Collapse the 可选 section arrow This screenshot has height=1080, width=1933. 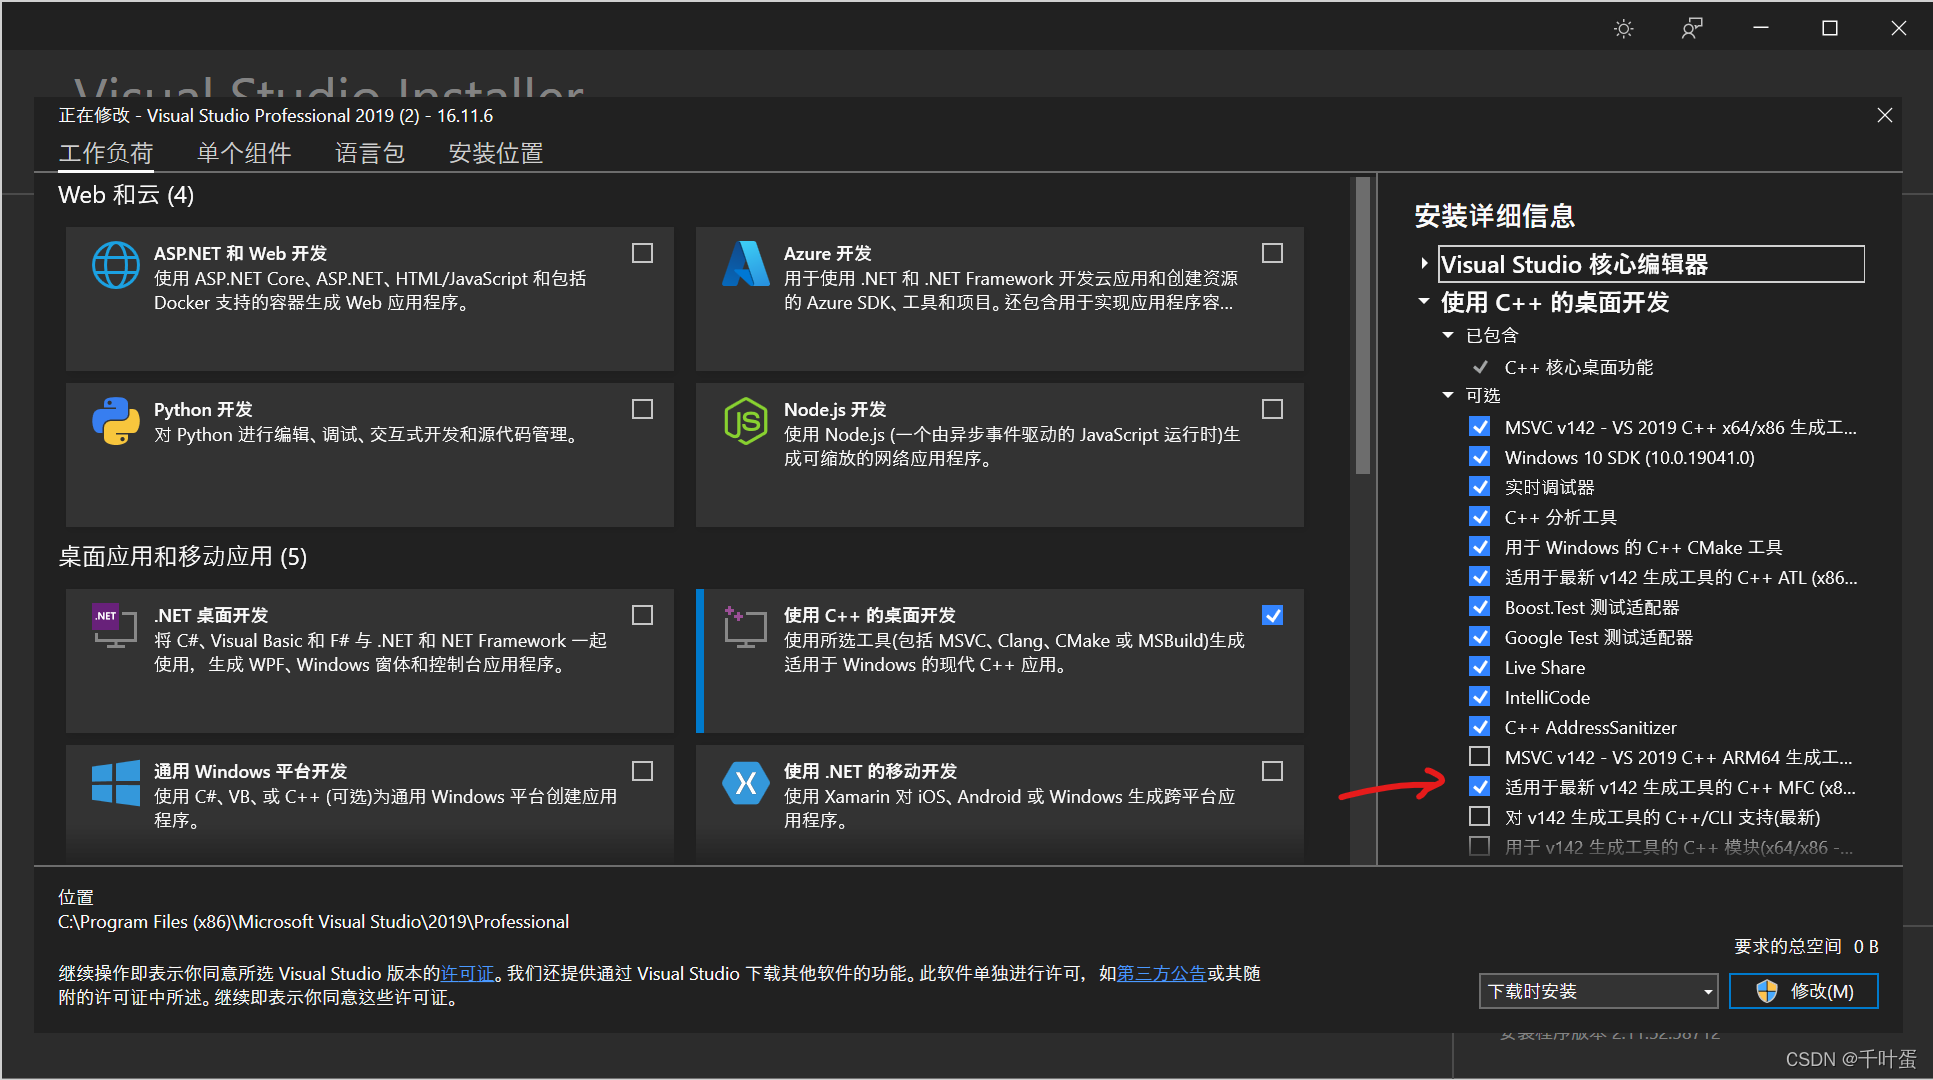click(1448, 395)
